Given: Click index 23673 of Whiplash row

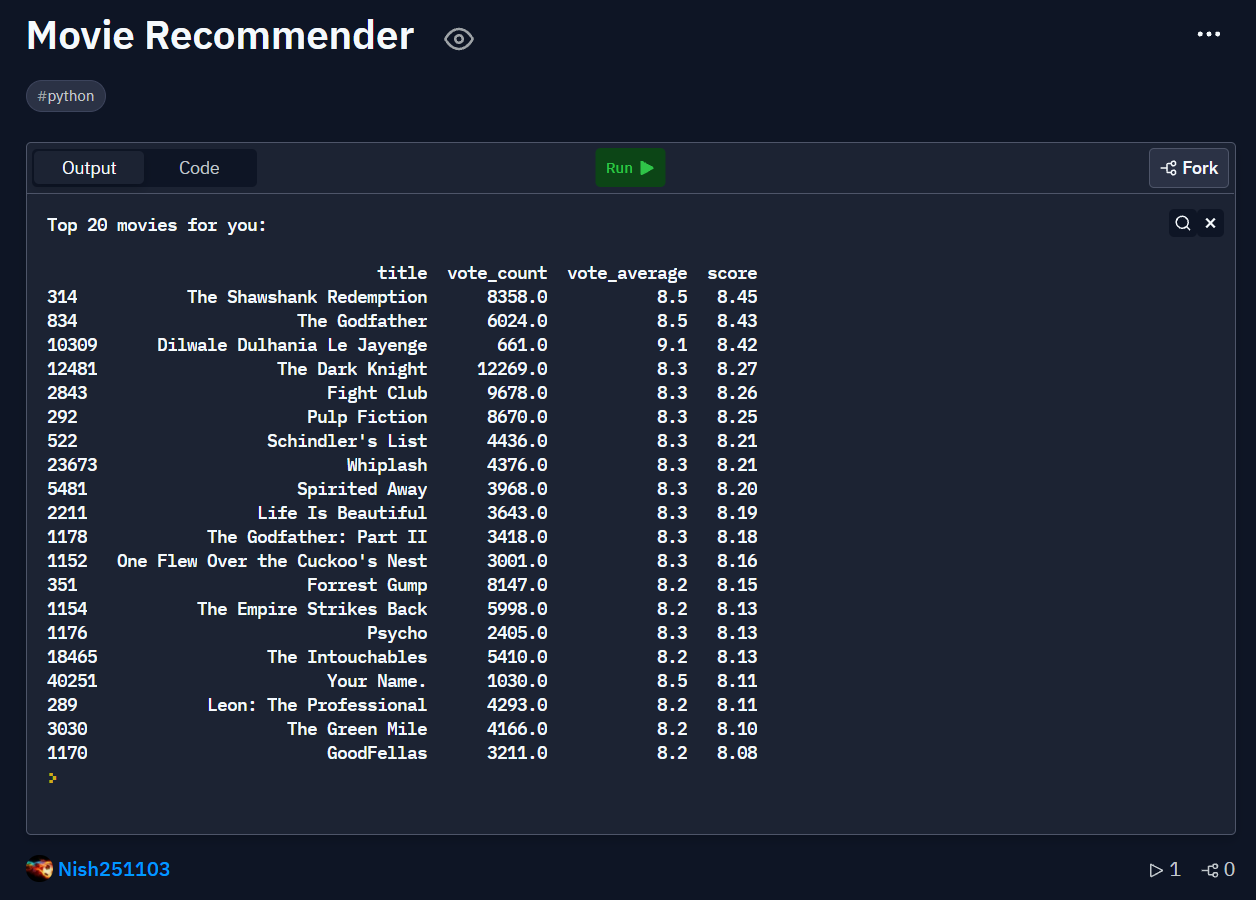Looking at the screenshot, I should pos(72,465).
